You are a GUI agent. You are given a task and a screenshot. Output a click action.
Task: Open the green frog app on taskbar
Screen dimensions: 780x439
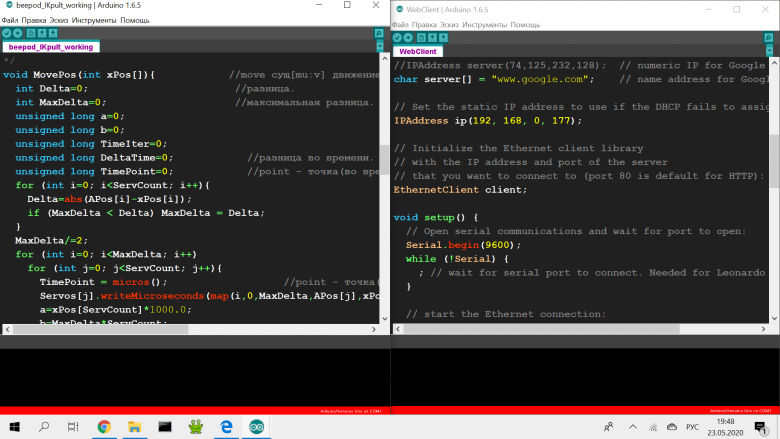click(195, 427)
